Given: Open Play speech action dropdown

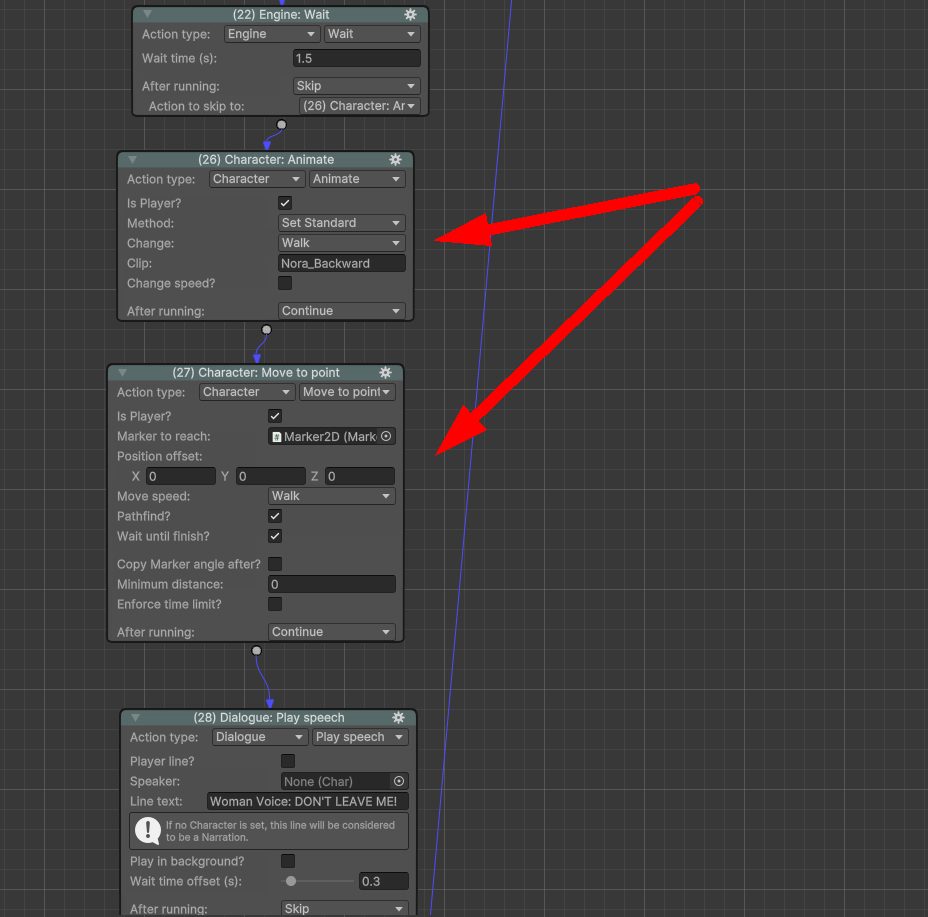Looking at the screenshot, I should tap(360, 737).
